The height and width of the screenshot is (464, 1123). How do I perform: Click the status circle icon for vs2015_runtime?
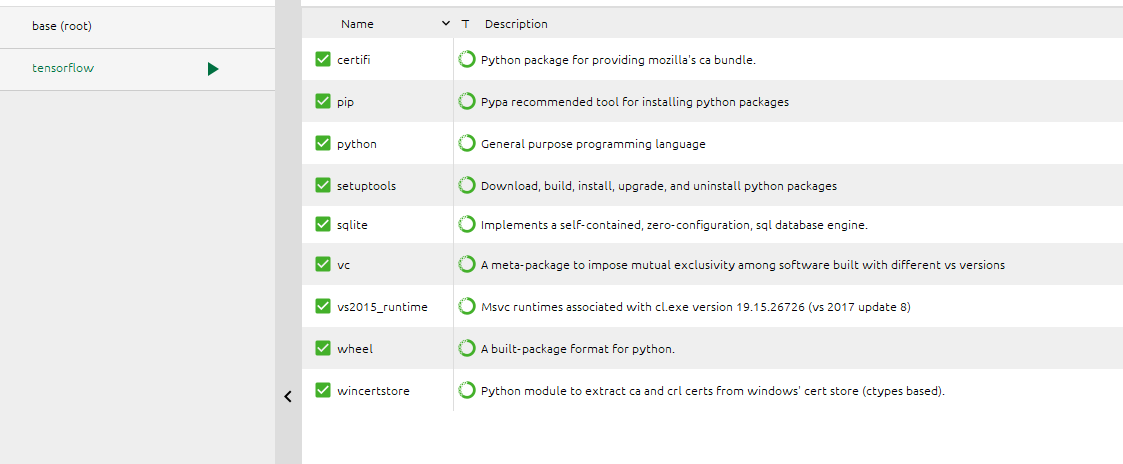coord(466,307)
